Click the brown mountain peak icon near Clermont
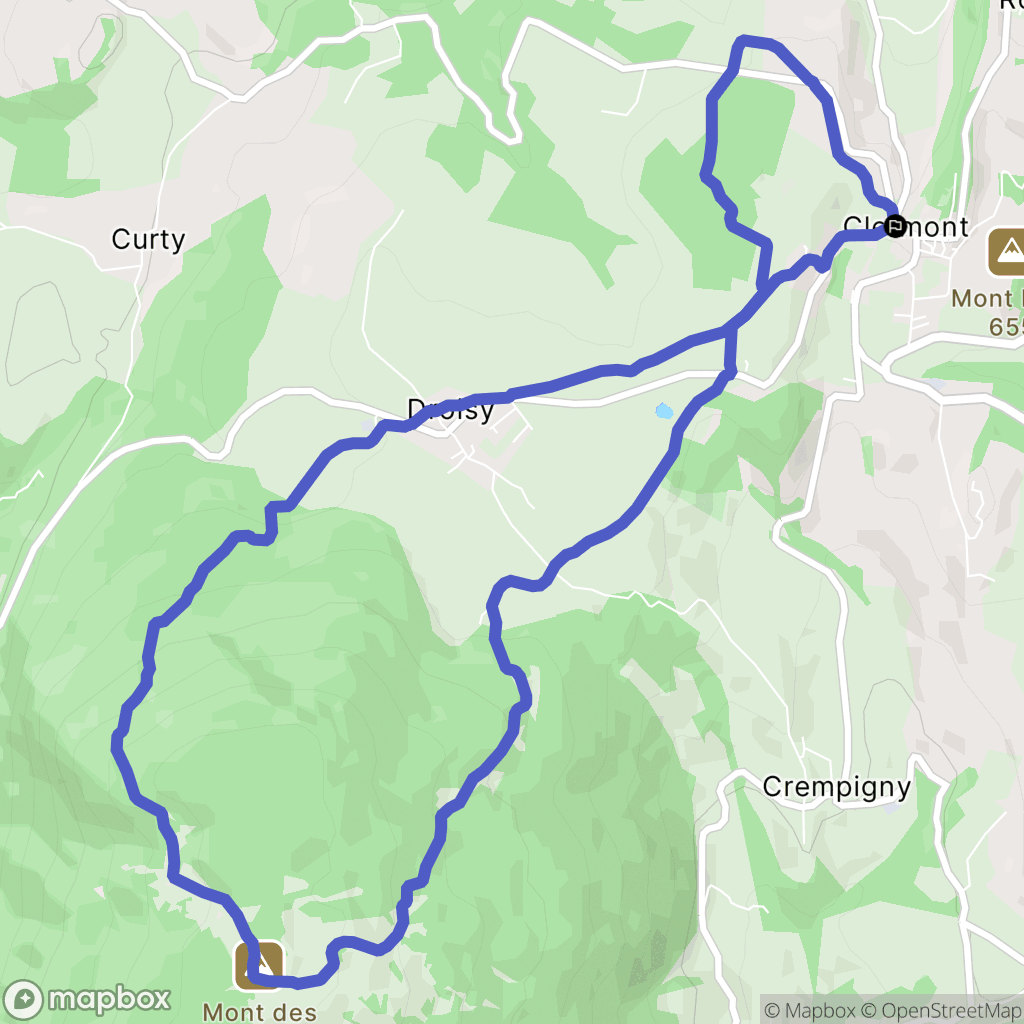The width and height of the screenshot is (1024, 1024). pos(1008,251)
